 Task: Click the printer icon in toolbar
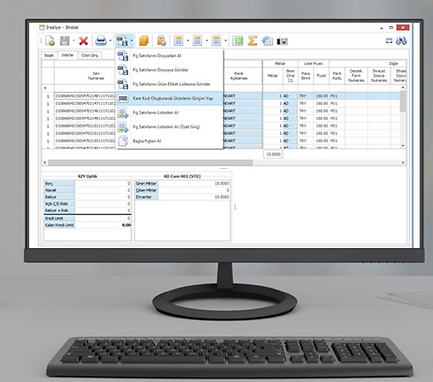pos(101,41)
